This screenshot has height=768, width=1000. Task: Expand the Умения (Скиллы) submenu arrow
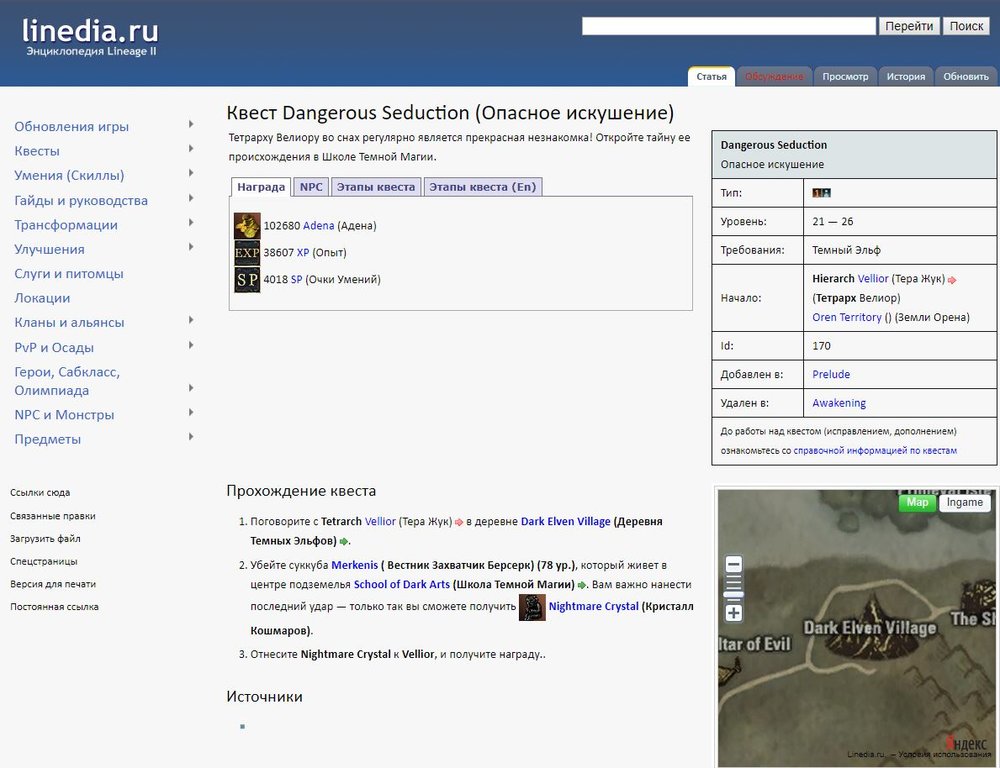coord(191,175)
